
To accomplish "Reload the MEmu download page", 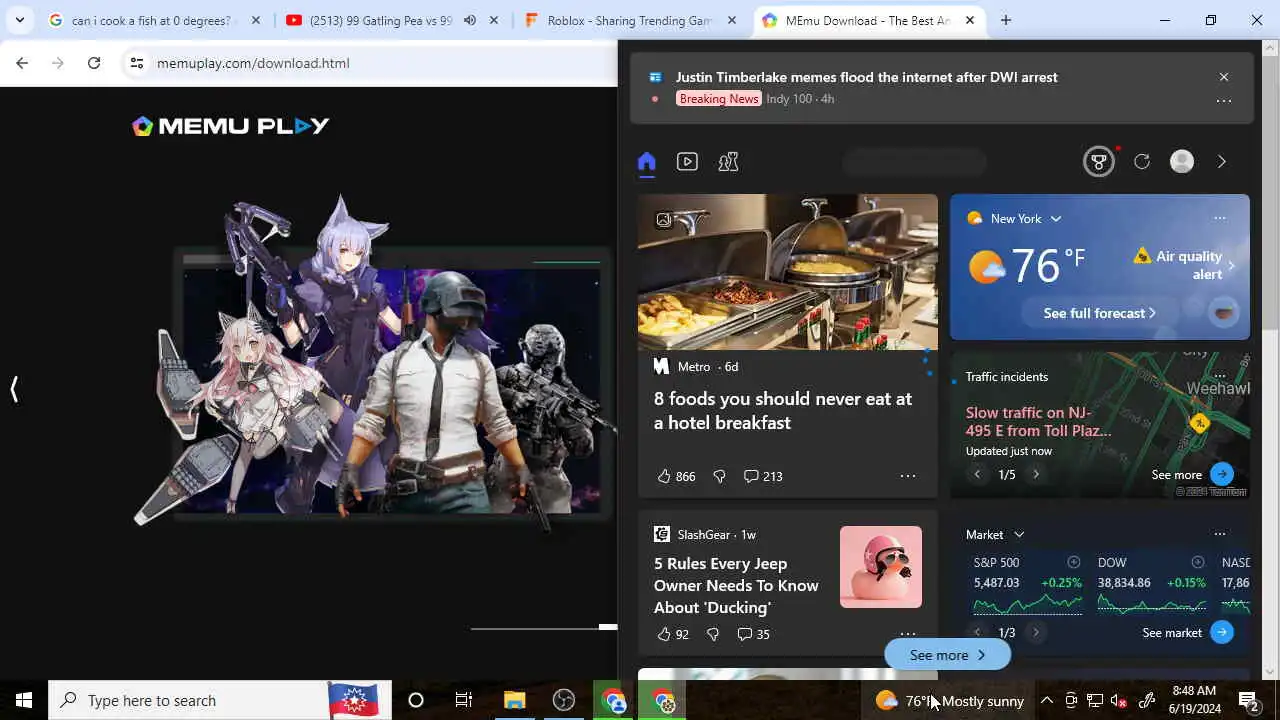I will click(x=94, y=63).
